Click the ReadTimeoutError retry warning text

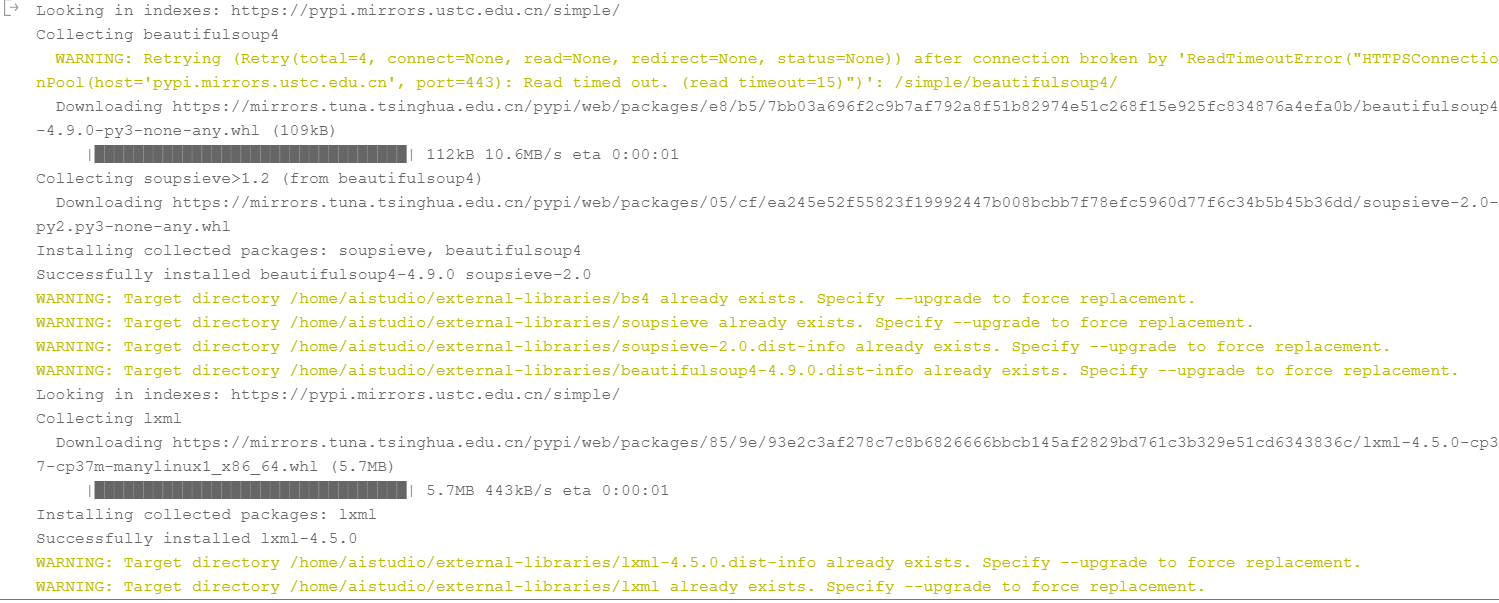coord(767,71)
